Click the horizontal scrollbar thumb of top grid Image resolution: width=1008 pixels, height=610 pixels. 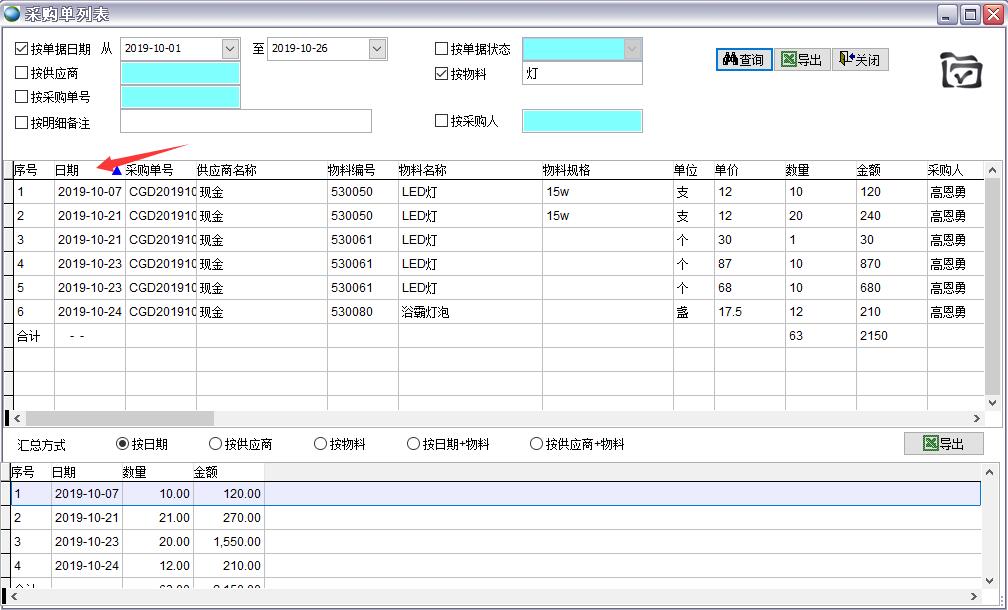tap(118, 419)
